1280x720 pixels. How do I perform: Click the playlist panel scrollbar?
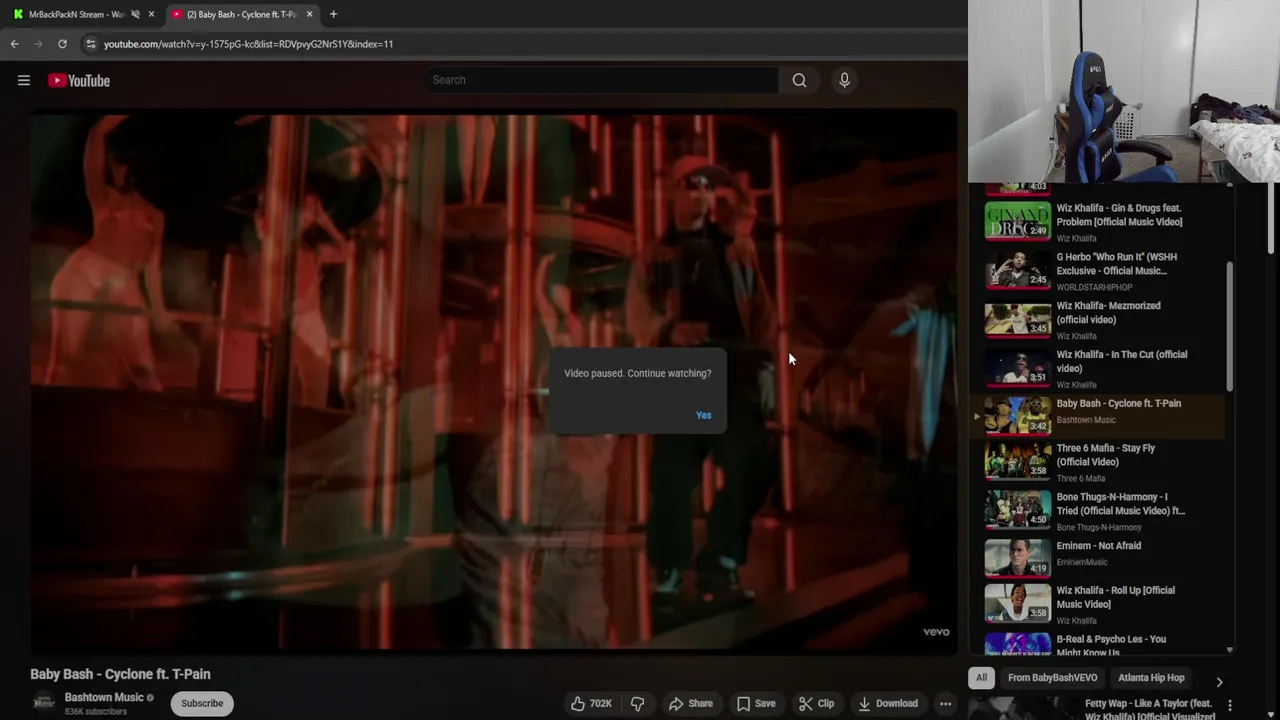coord(1230,326)
